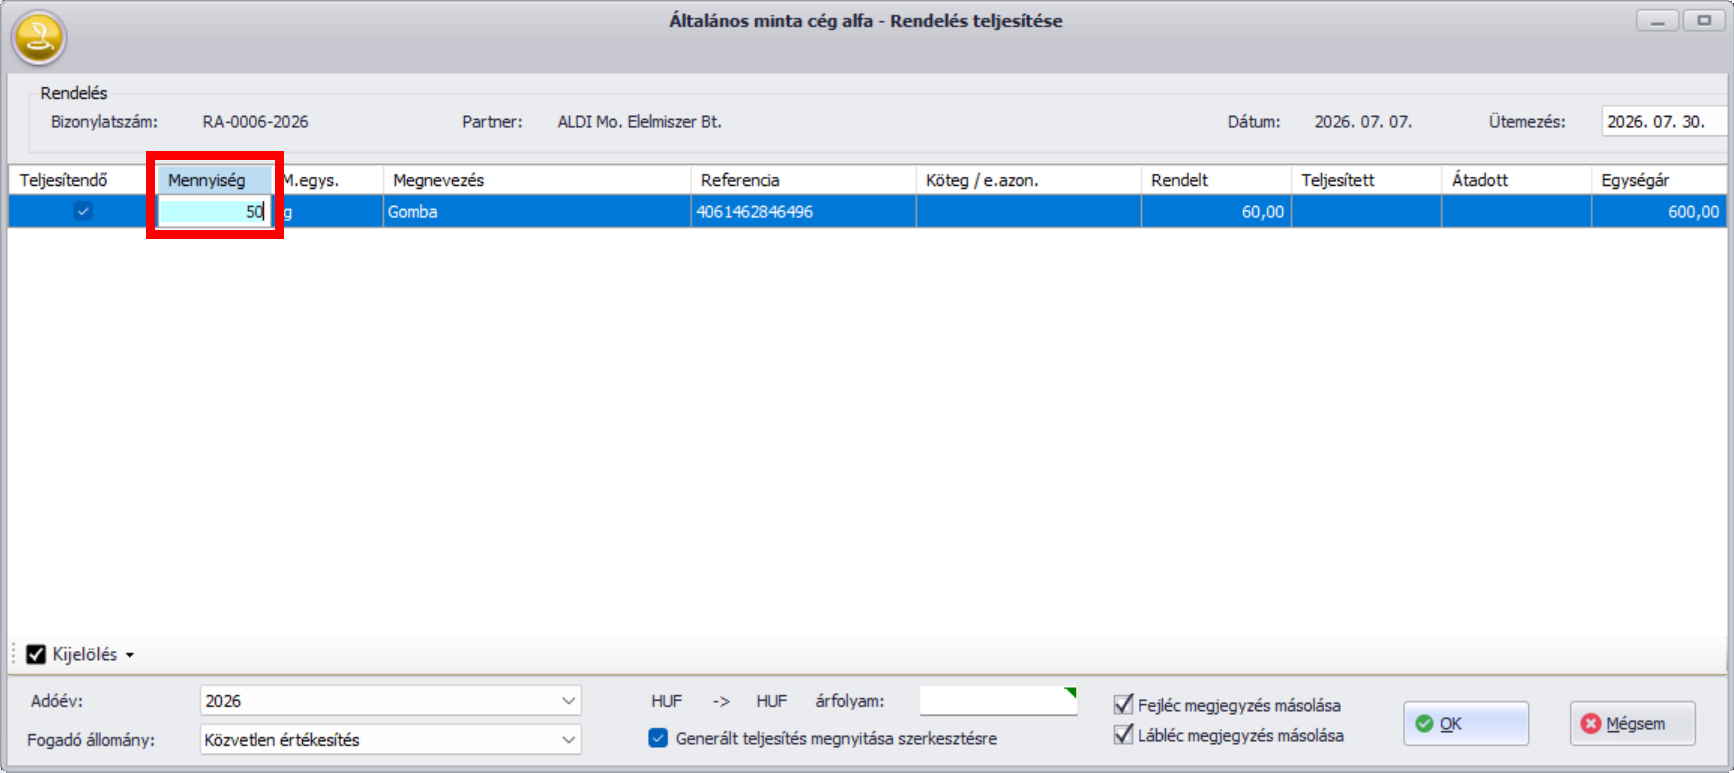The height and width of the screenshot is (773, 1734).
Task: Toggle the Teljesítendő checkbox for Gomba row
Action: [x=83, y=211]
